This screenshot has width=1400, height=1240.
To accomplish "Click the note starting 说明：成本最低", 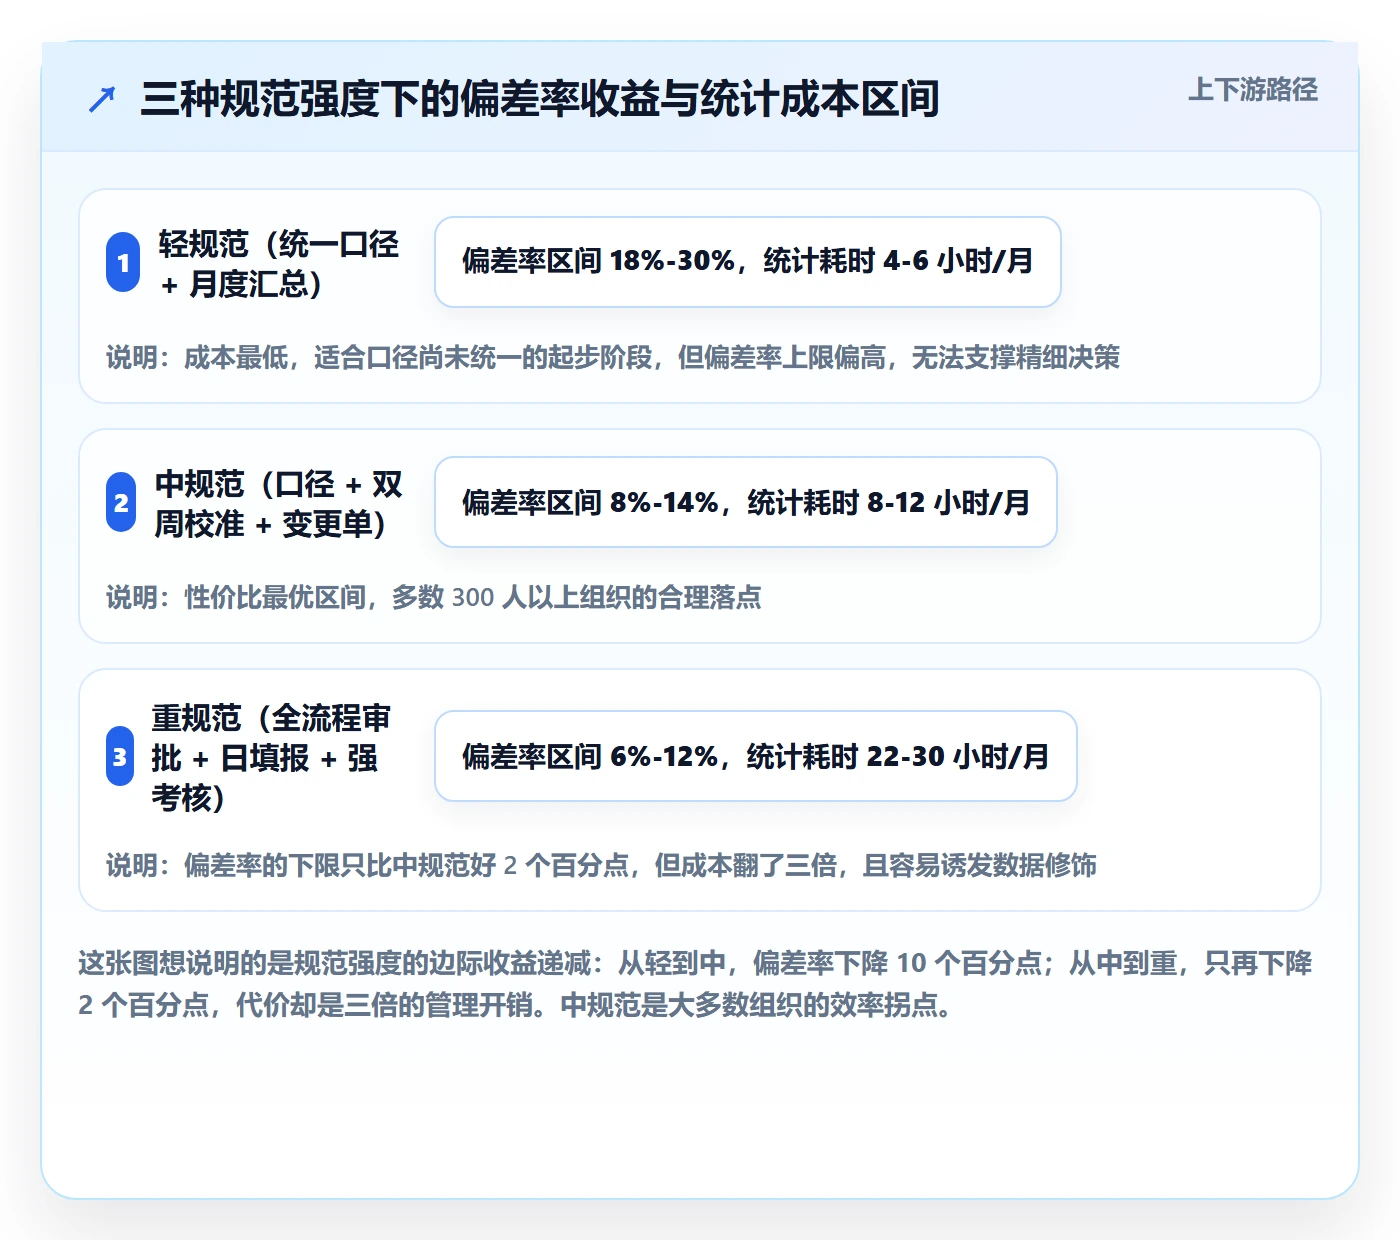I will coord(613,357).
